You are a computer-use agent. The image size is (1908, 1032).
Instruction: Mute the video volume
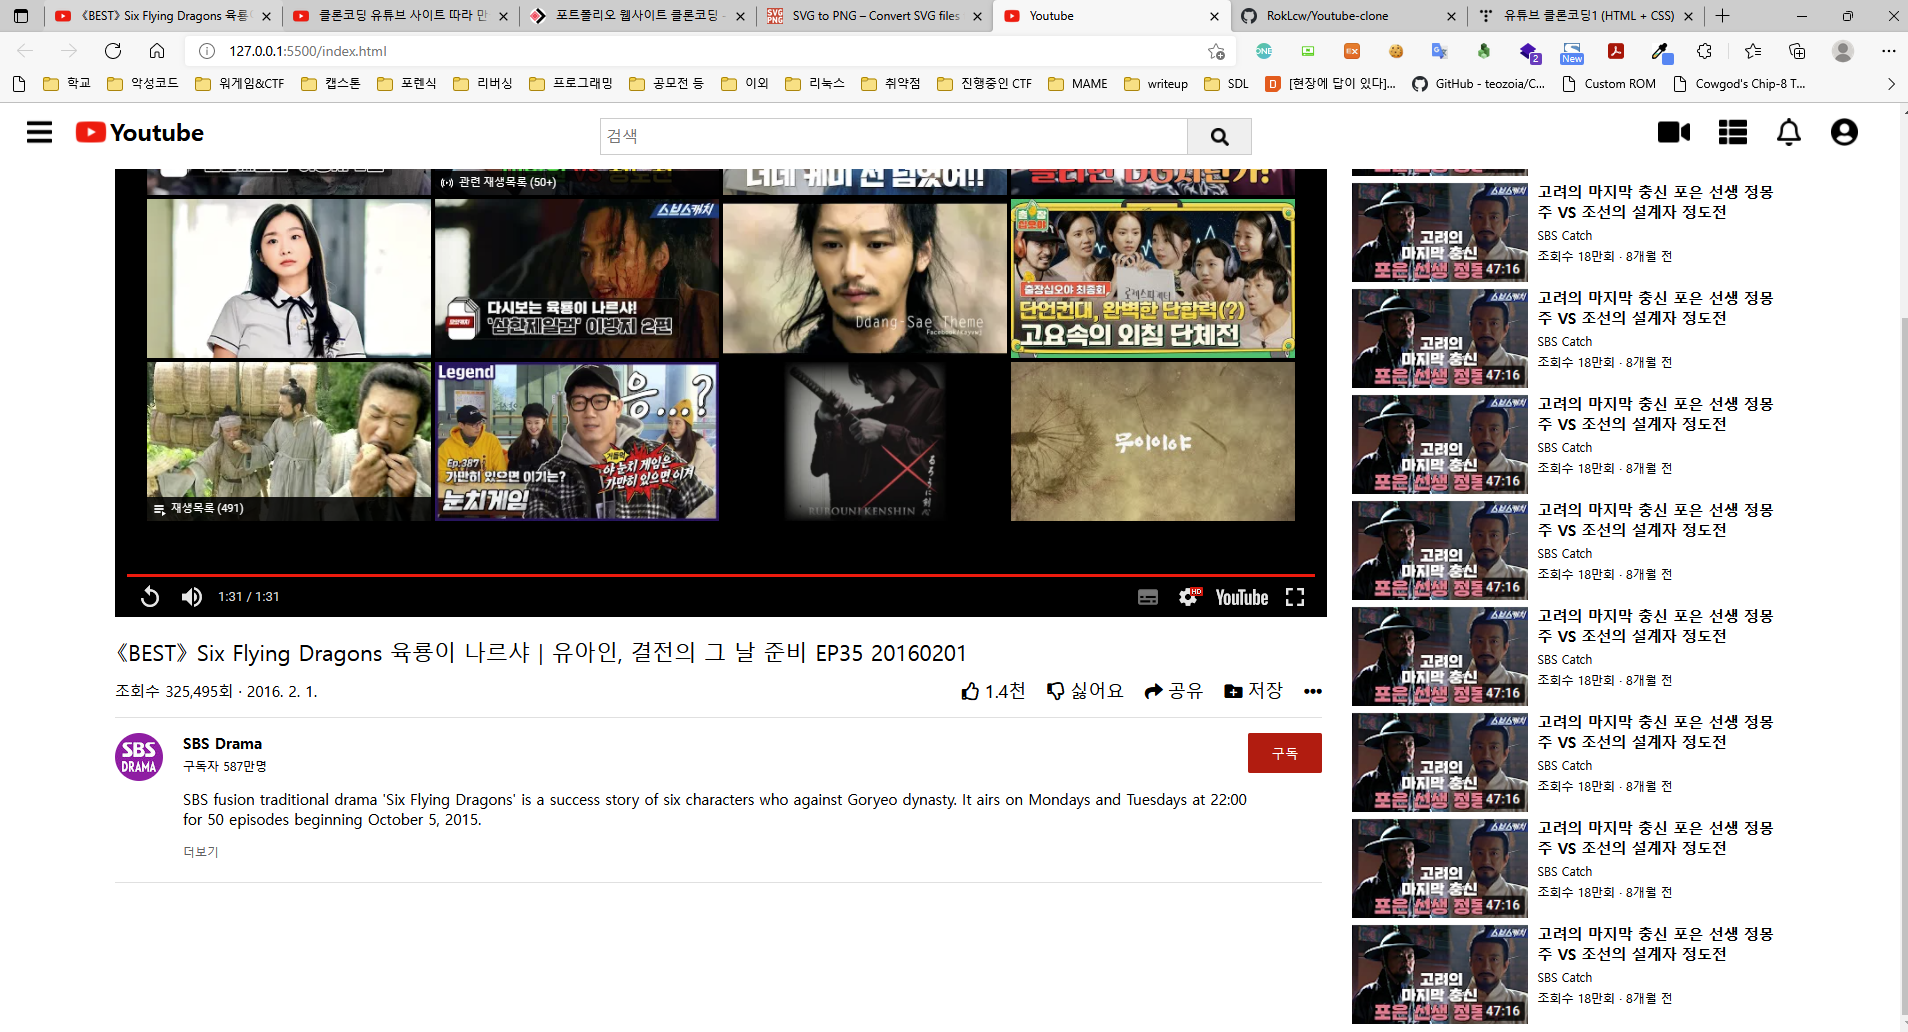tap(191, 597)
